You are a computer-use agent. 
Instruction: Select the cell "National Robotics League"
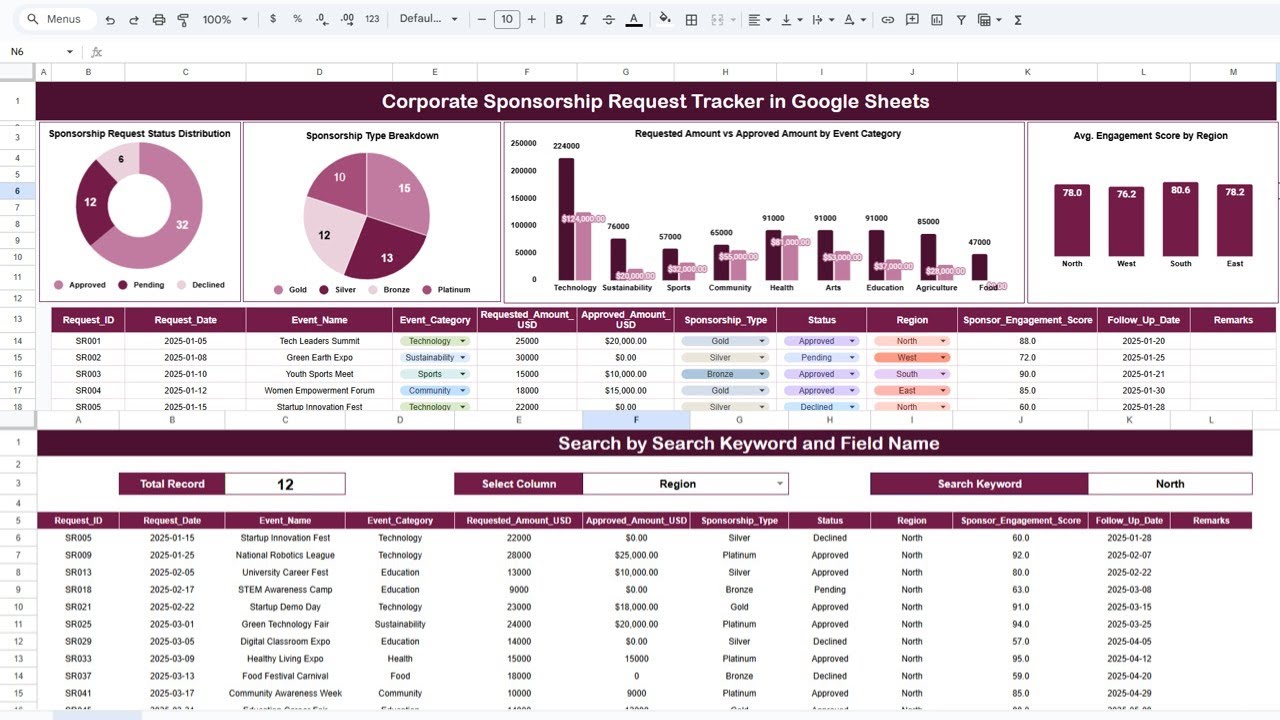pyautogui.click(x=285, y=555)
